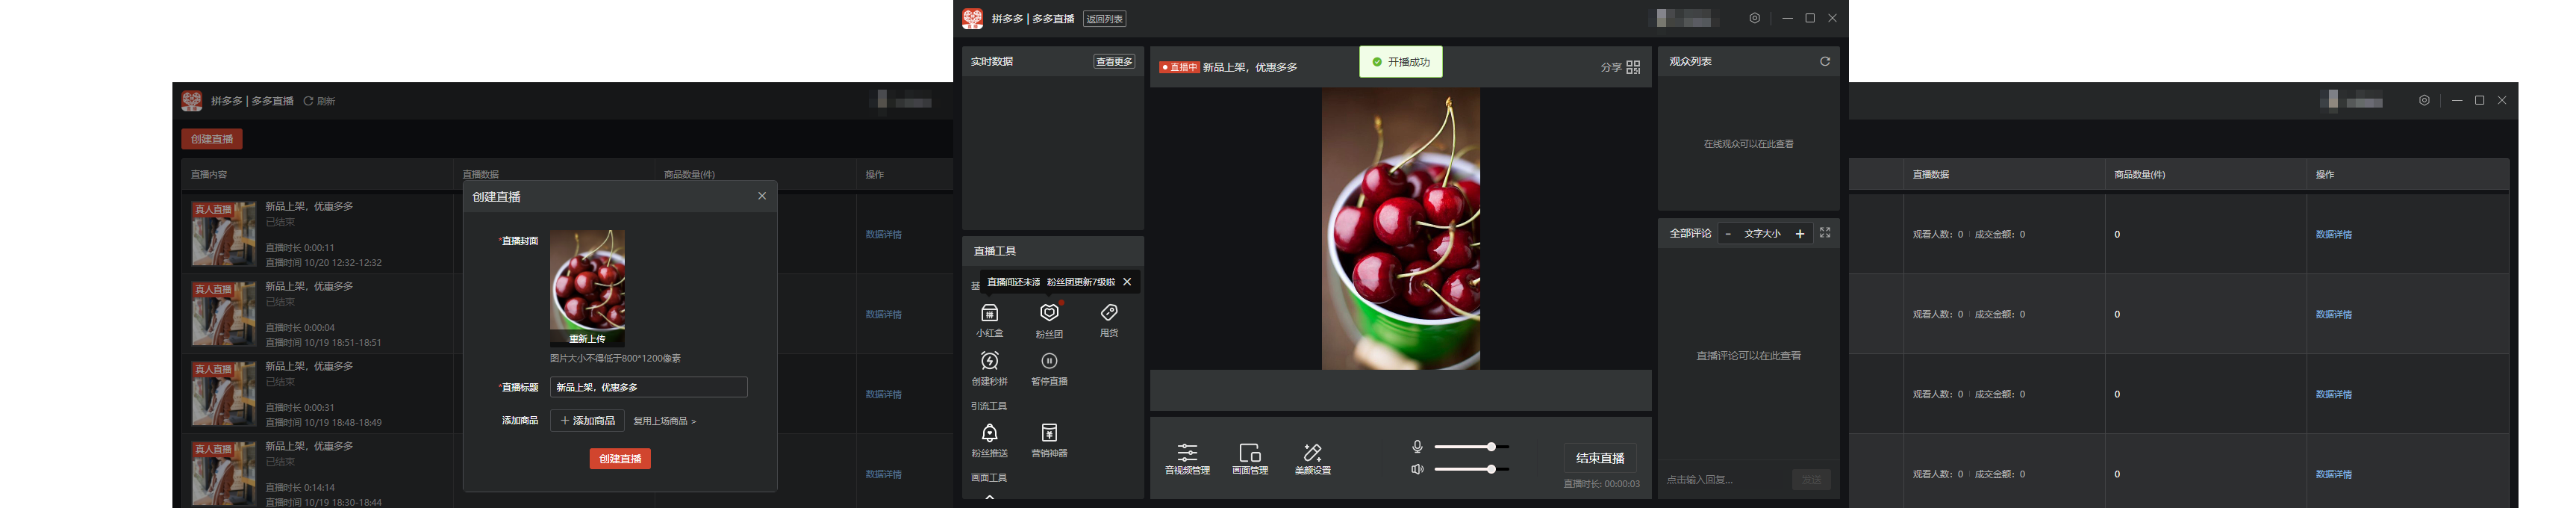Open 数据详情 for the 10/19 18:30 stream
Viewport: 2576px width, 508px height.
click(x=883, y=474)
